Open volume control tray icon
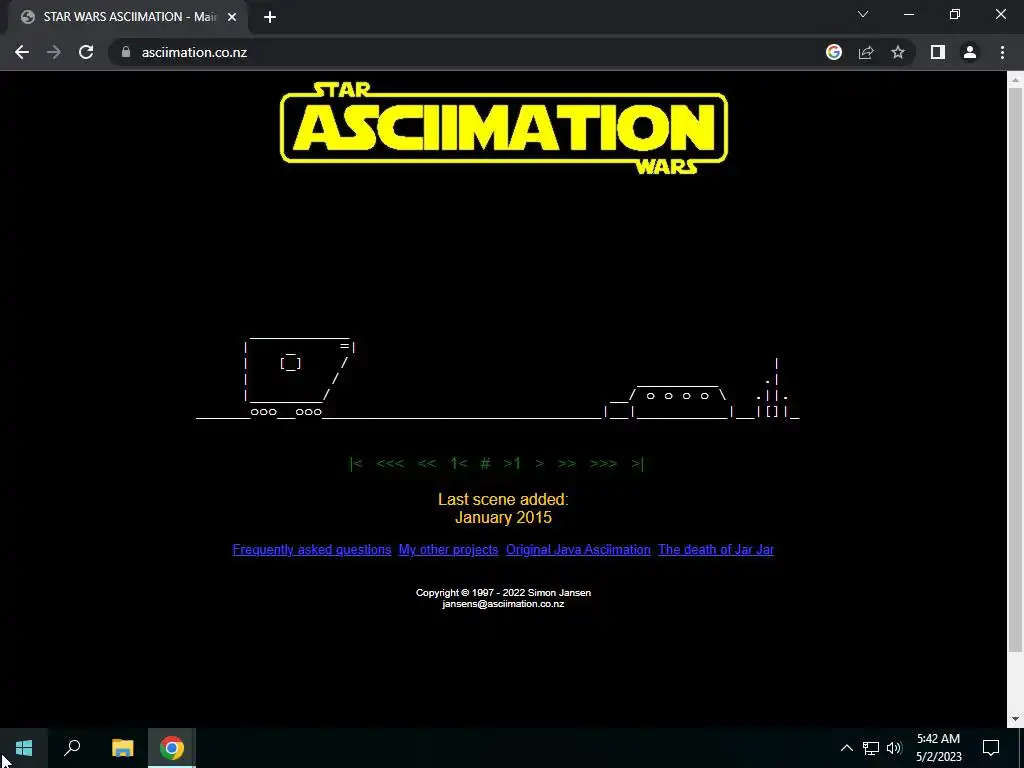The image size is (1024, 768). pos(894,748)
